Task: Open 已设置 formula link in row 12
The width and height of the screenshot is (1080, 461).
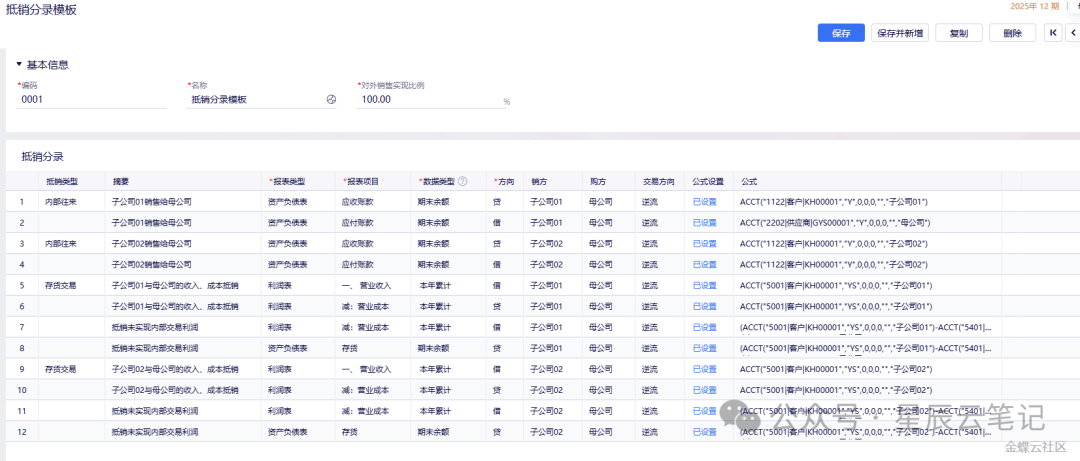Action: click(x=705, y=432)
